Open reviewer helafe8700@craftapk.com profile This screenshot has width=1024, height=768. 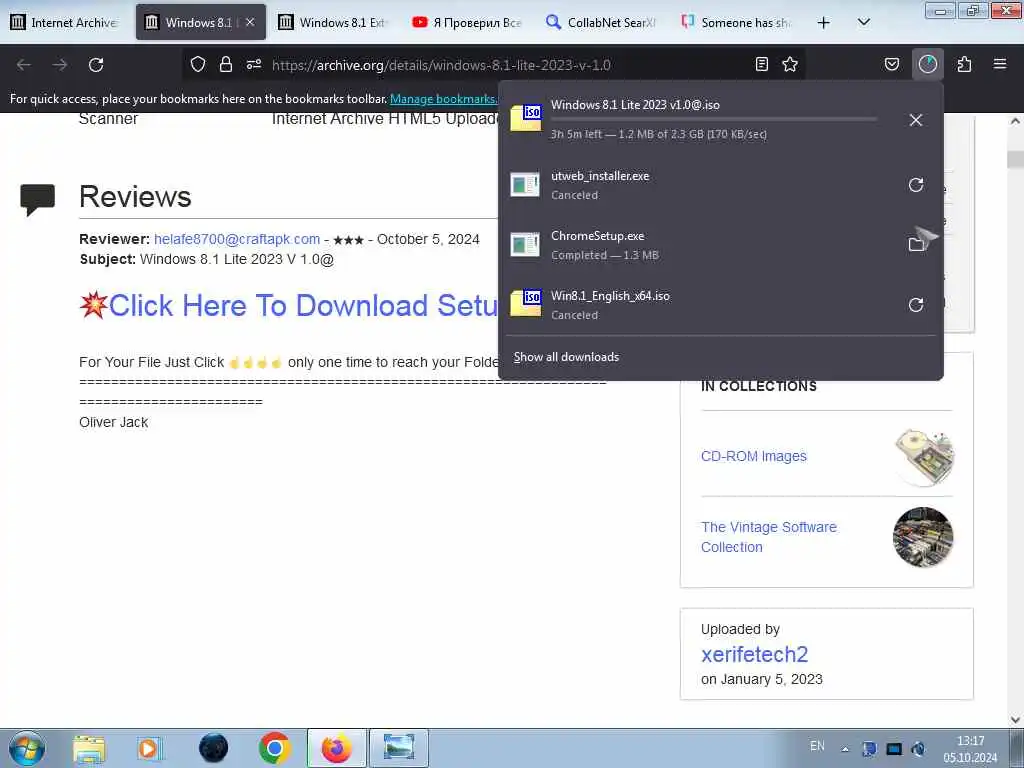(237, 239)
